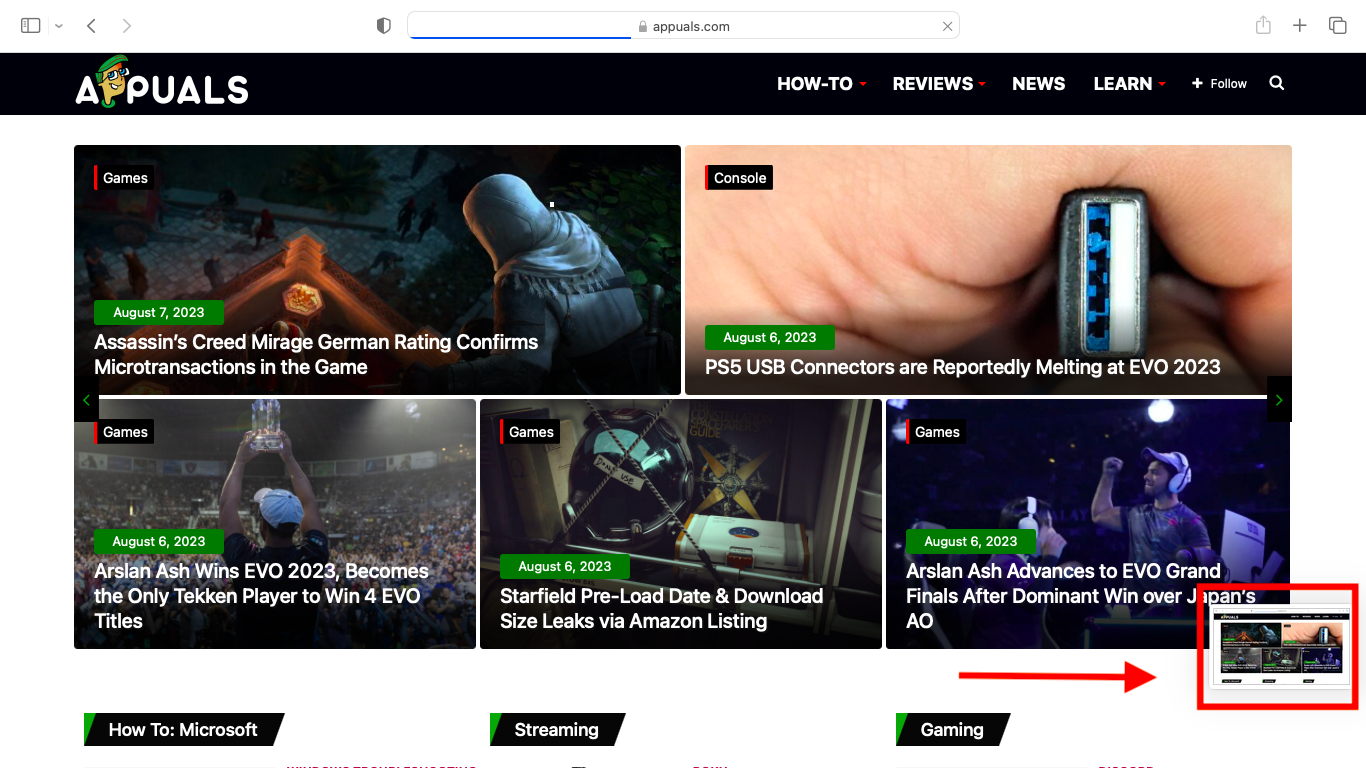Click August 6, 2023 date on Arslan Ash Advances

pos(971,542)
